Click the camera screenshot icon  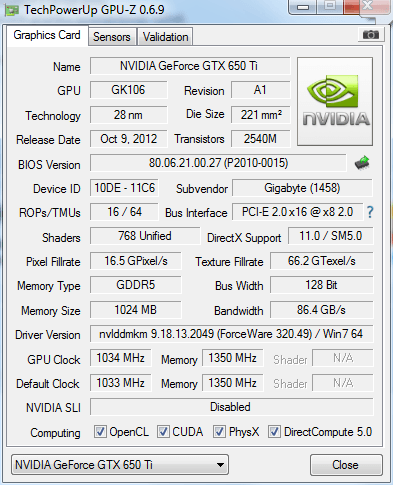[x=371, y=35]
